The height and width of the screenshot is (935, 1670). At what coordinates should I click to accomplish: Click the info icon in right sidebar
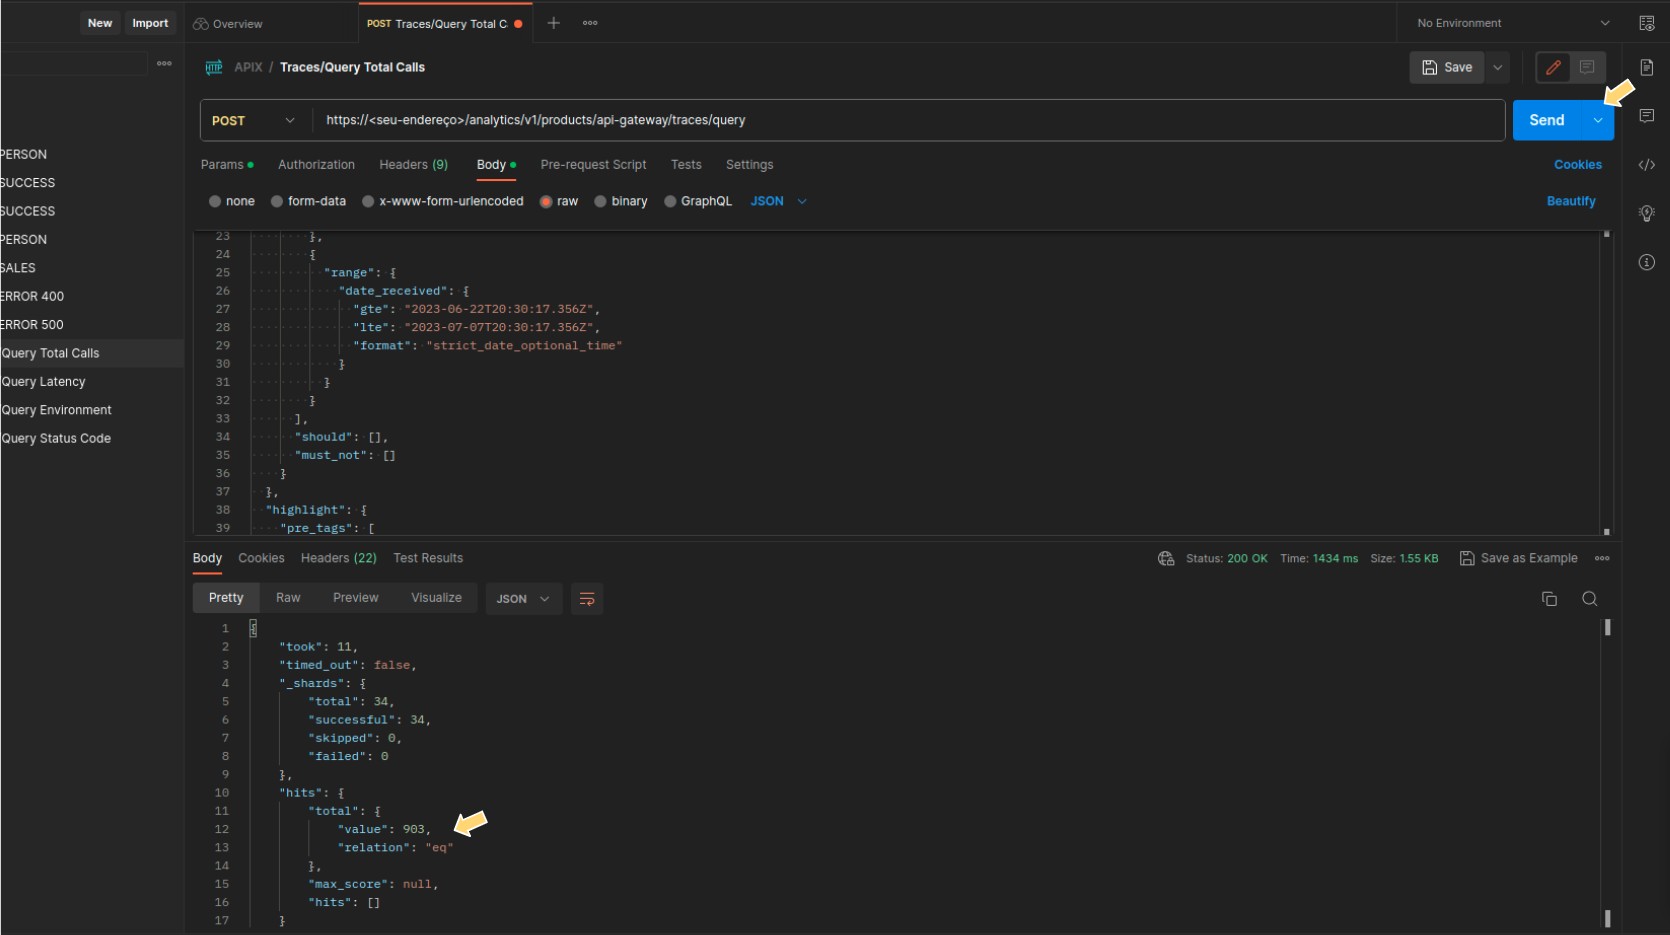point(1646,262)
